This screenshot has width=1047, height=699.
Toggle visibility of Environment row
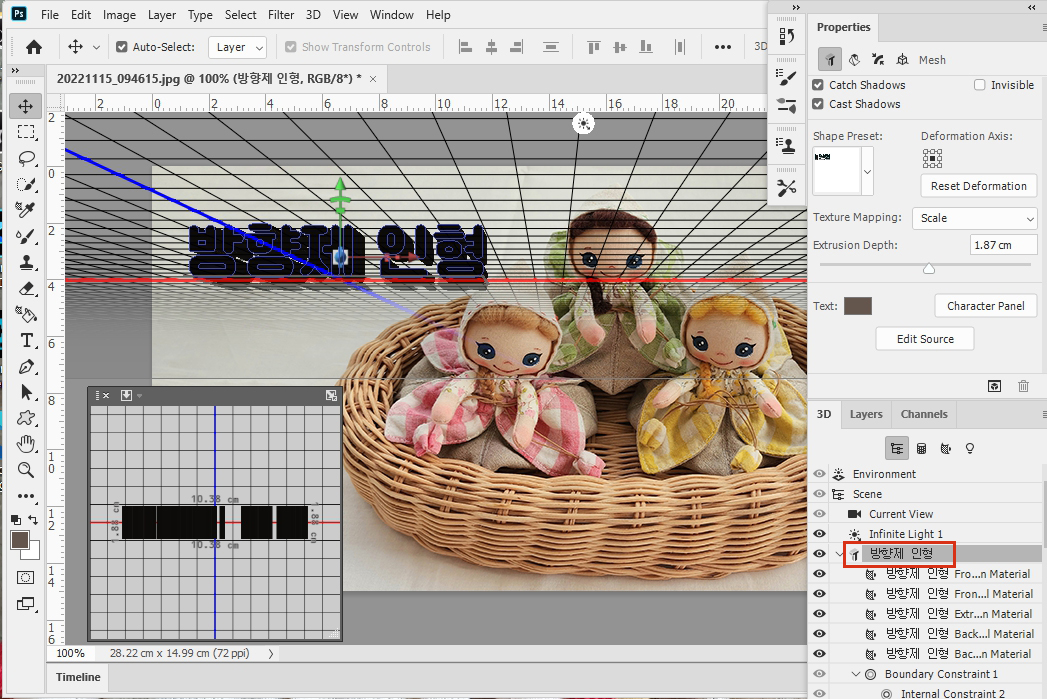coord(819,474)
